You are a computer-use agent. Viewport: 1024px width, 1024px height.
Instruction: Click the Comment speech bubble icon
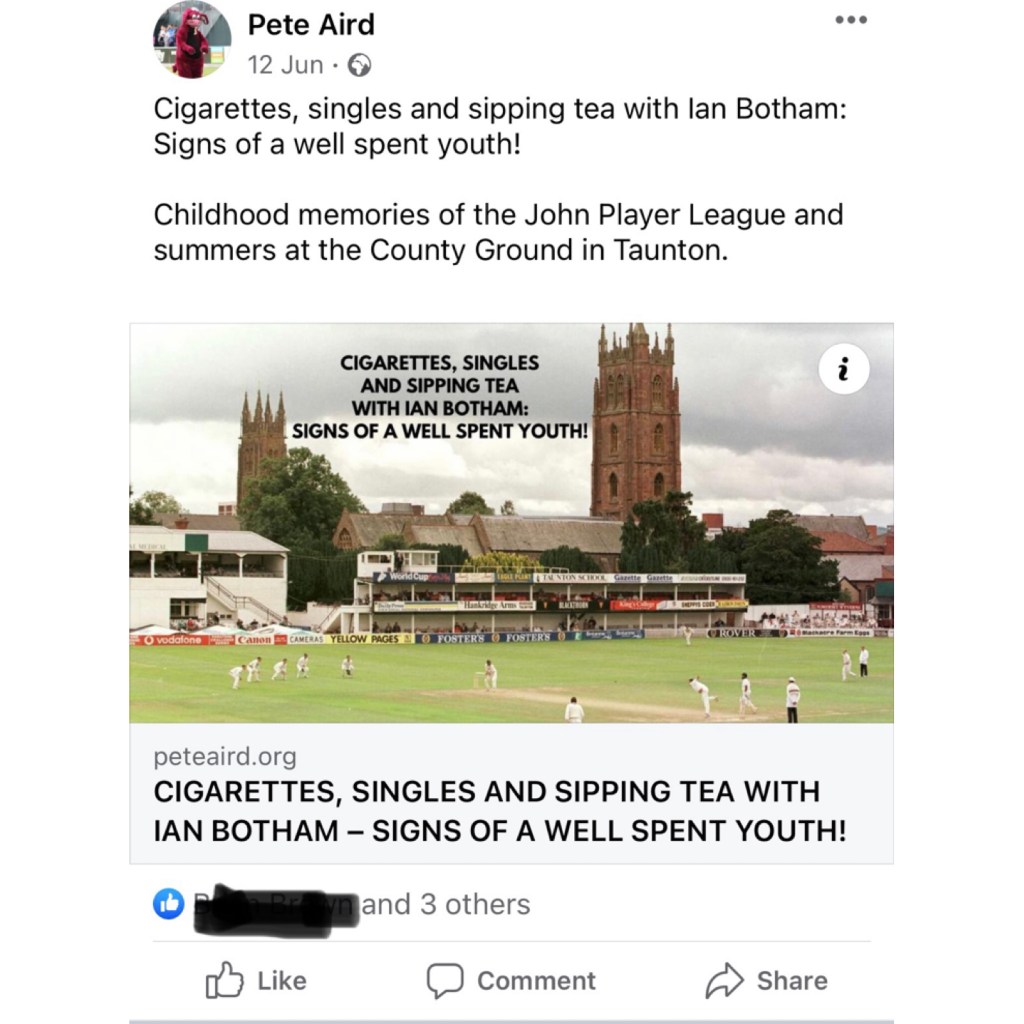445,981
